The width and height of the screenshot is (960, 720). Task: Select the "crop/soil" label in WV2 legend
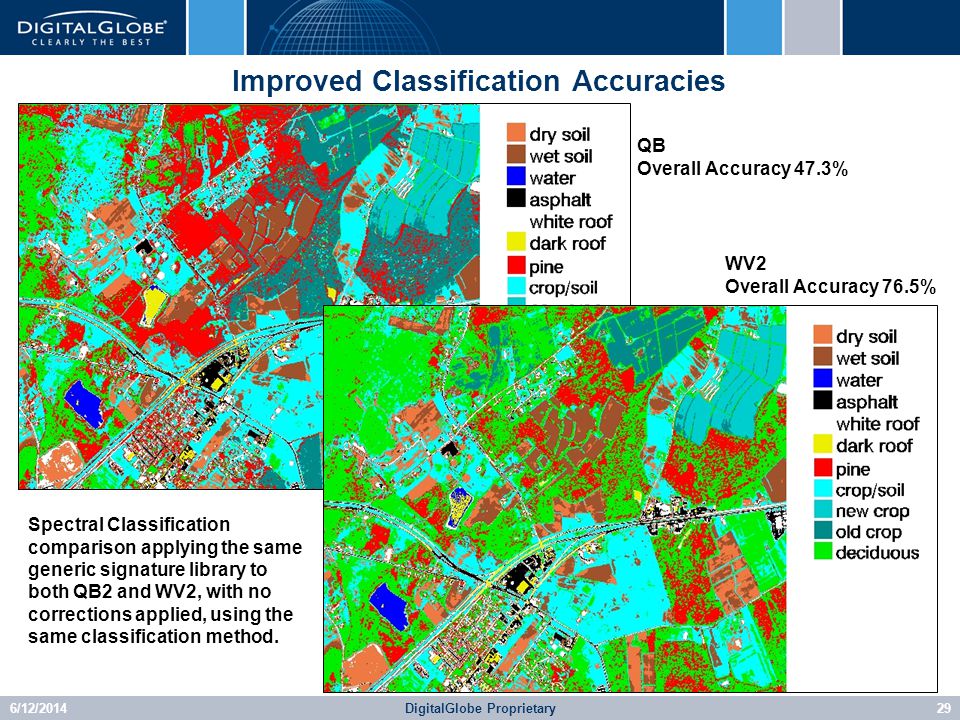[870, 490]
